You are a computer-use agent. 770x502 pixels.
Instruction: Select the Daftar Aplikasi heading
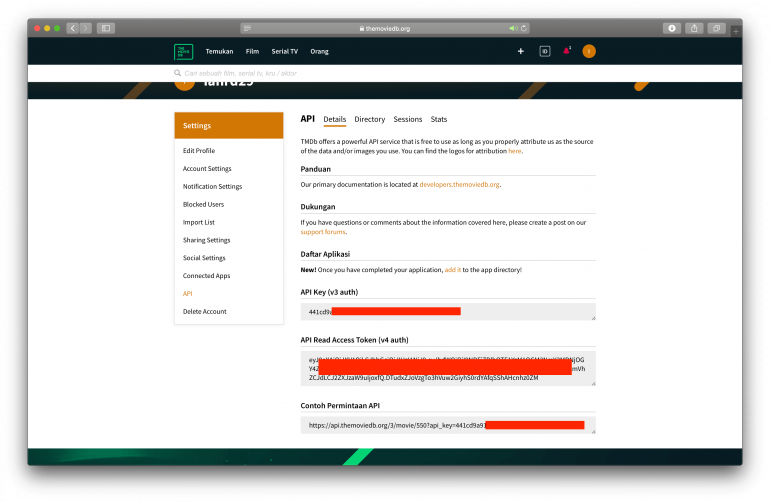coord(325,254)
